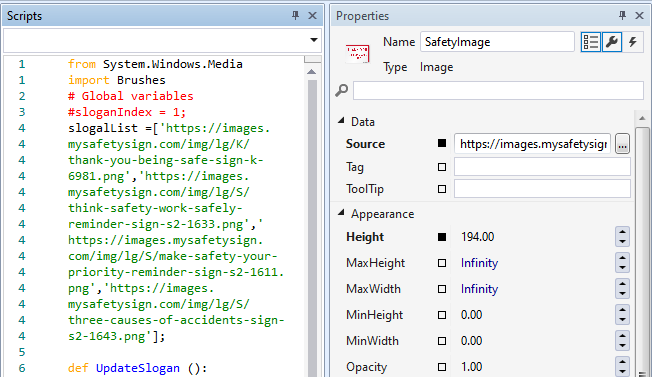Collapse the Data section
This screenshot has height=377, width=654.
tap(341, 121)
